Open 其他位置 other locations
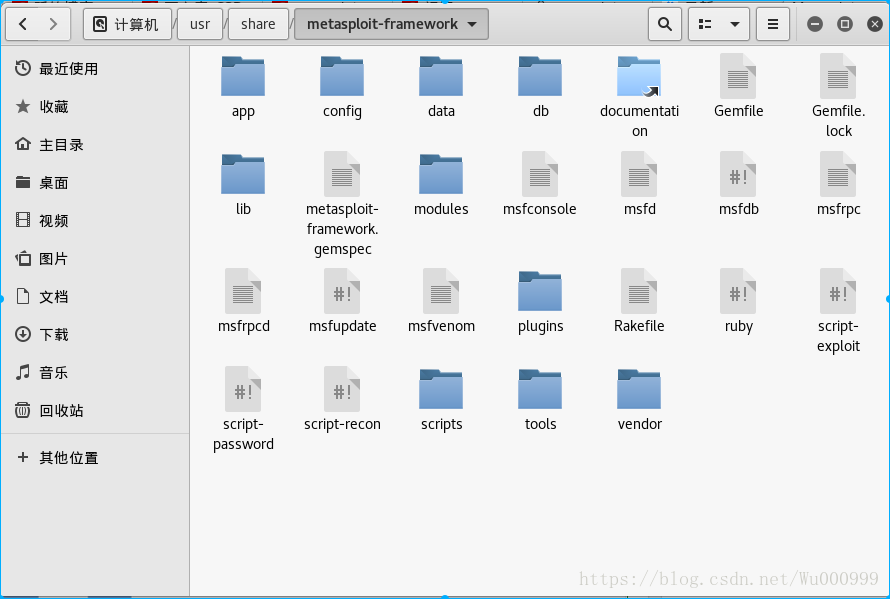890x599 pixels. coord(95,458)
